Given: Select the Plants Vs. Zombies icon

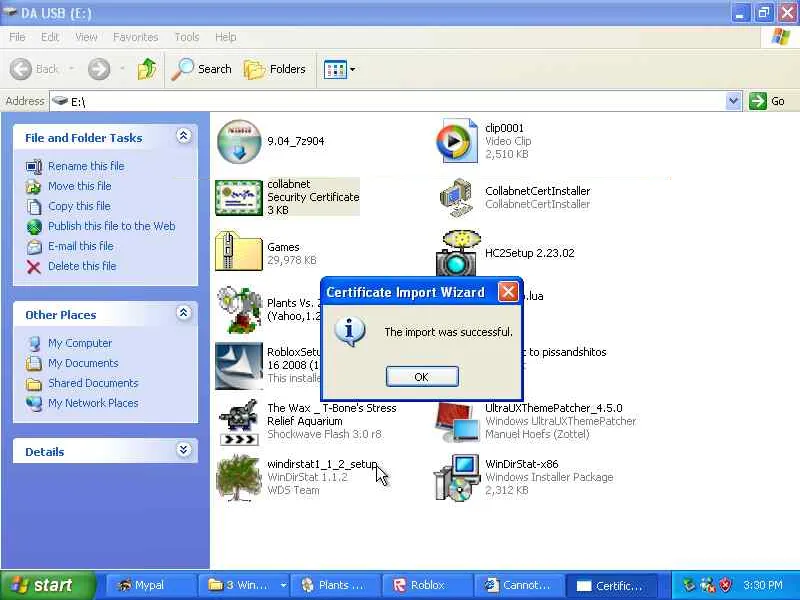Looking at the screenshot, I should (239, 310).
